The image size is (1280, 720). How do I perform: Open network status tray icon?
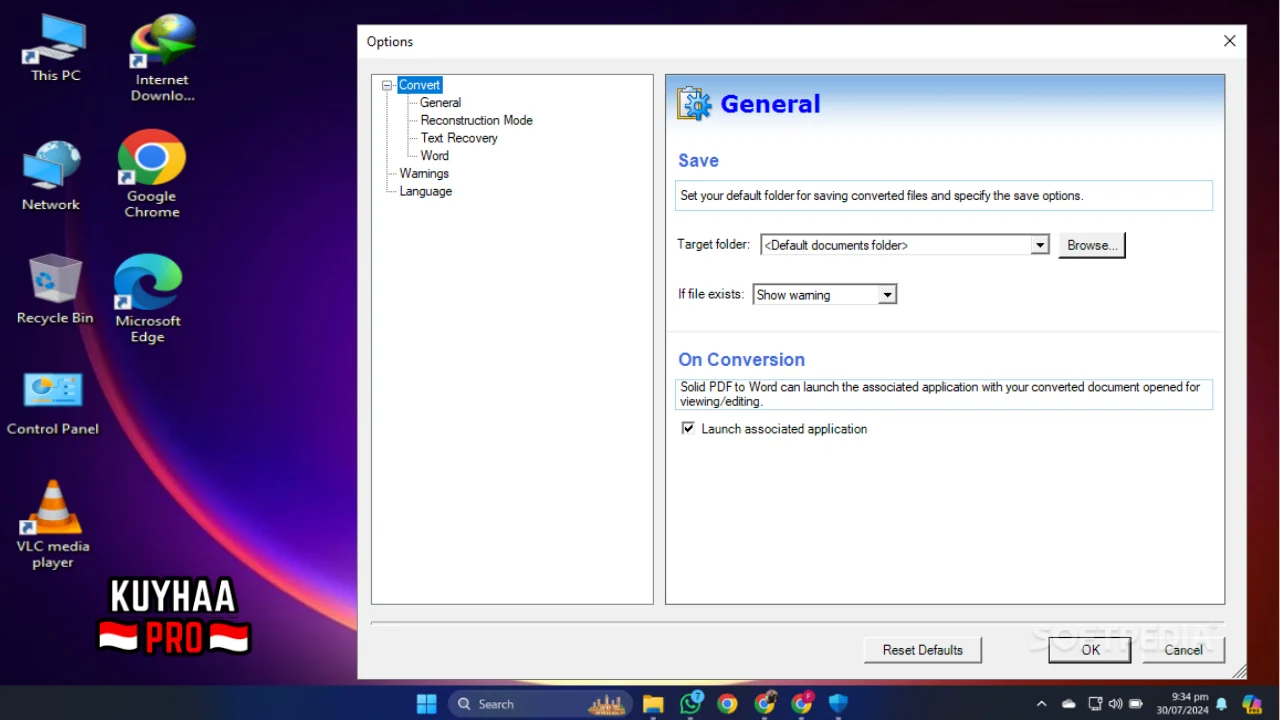pos(1095,704)
